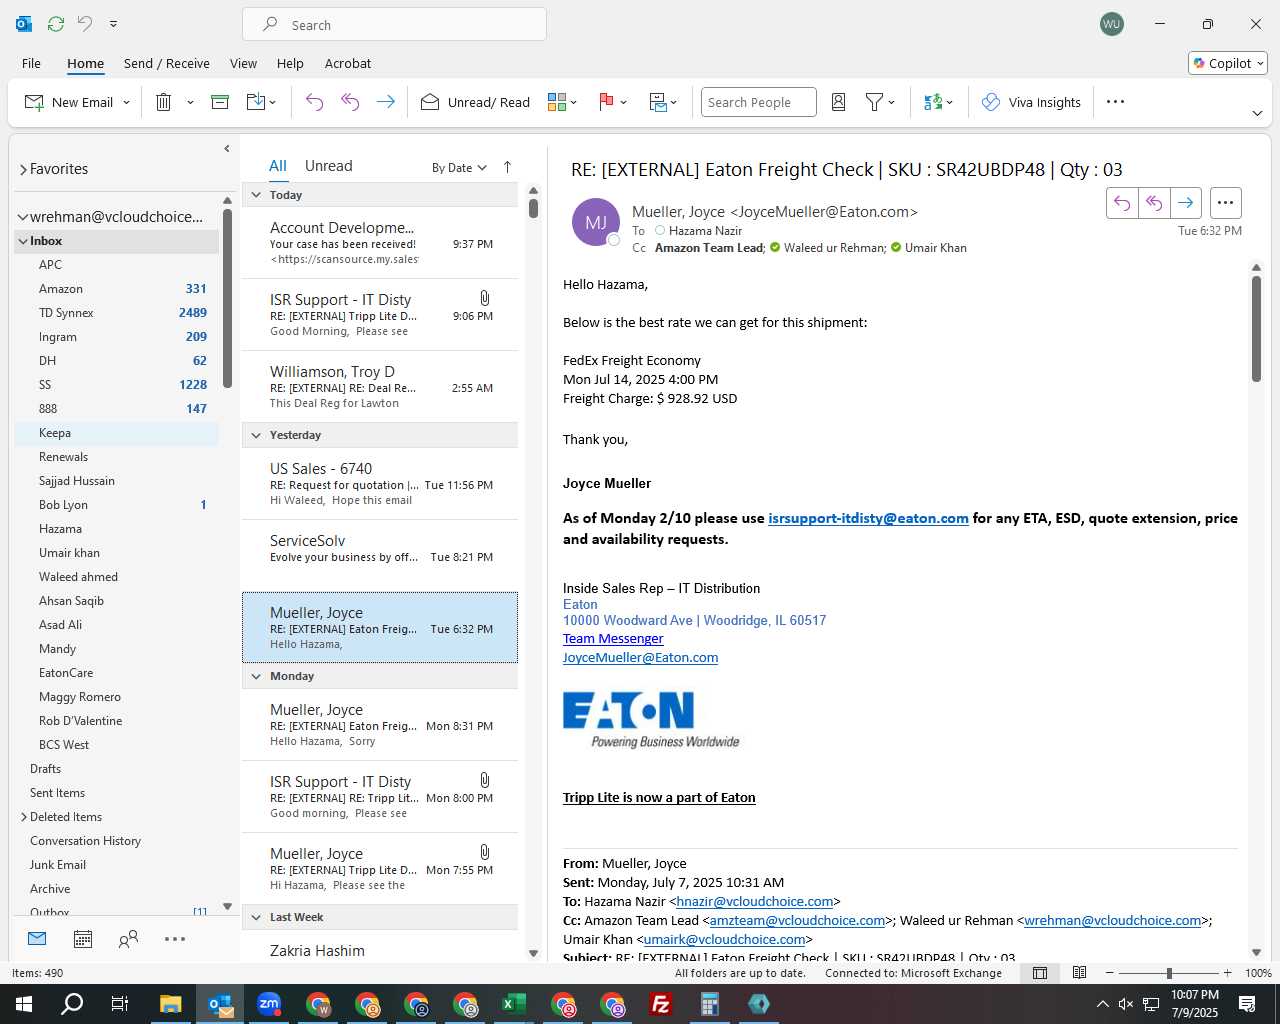The width and height of the screenshot is (1280, 1024).
Task: Expand the Favorites section
Action: pyautogui.click(x=23, y=170)
